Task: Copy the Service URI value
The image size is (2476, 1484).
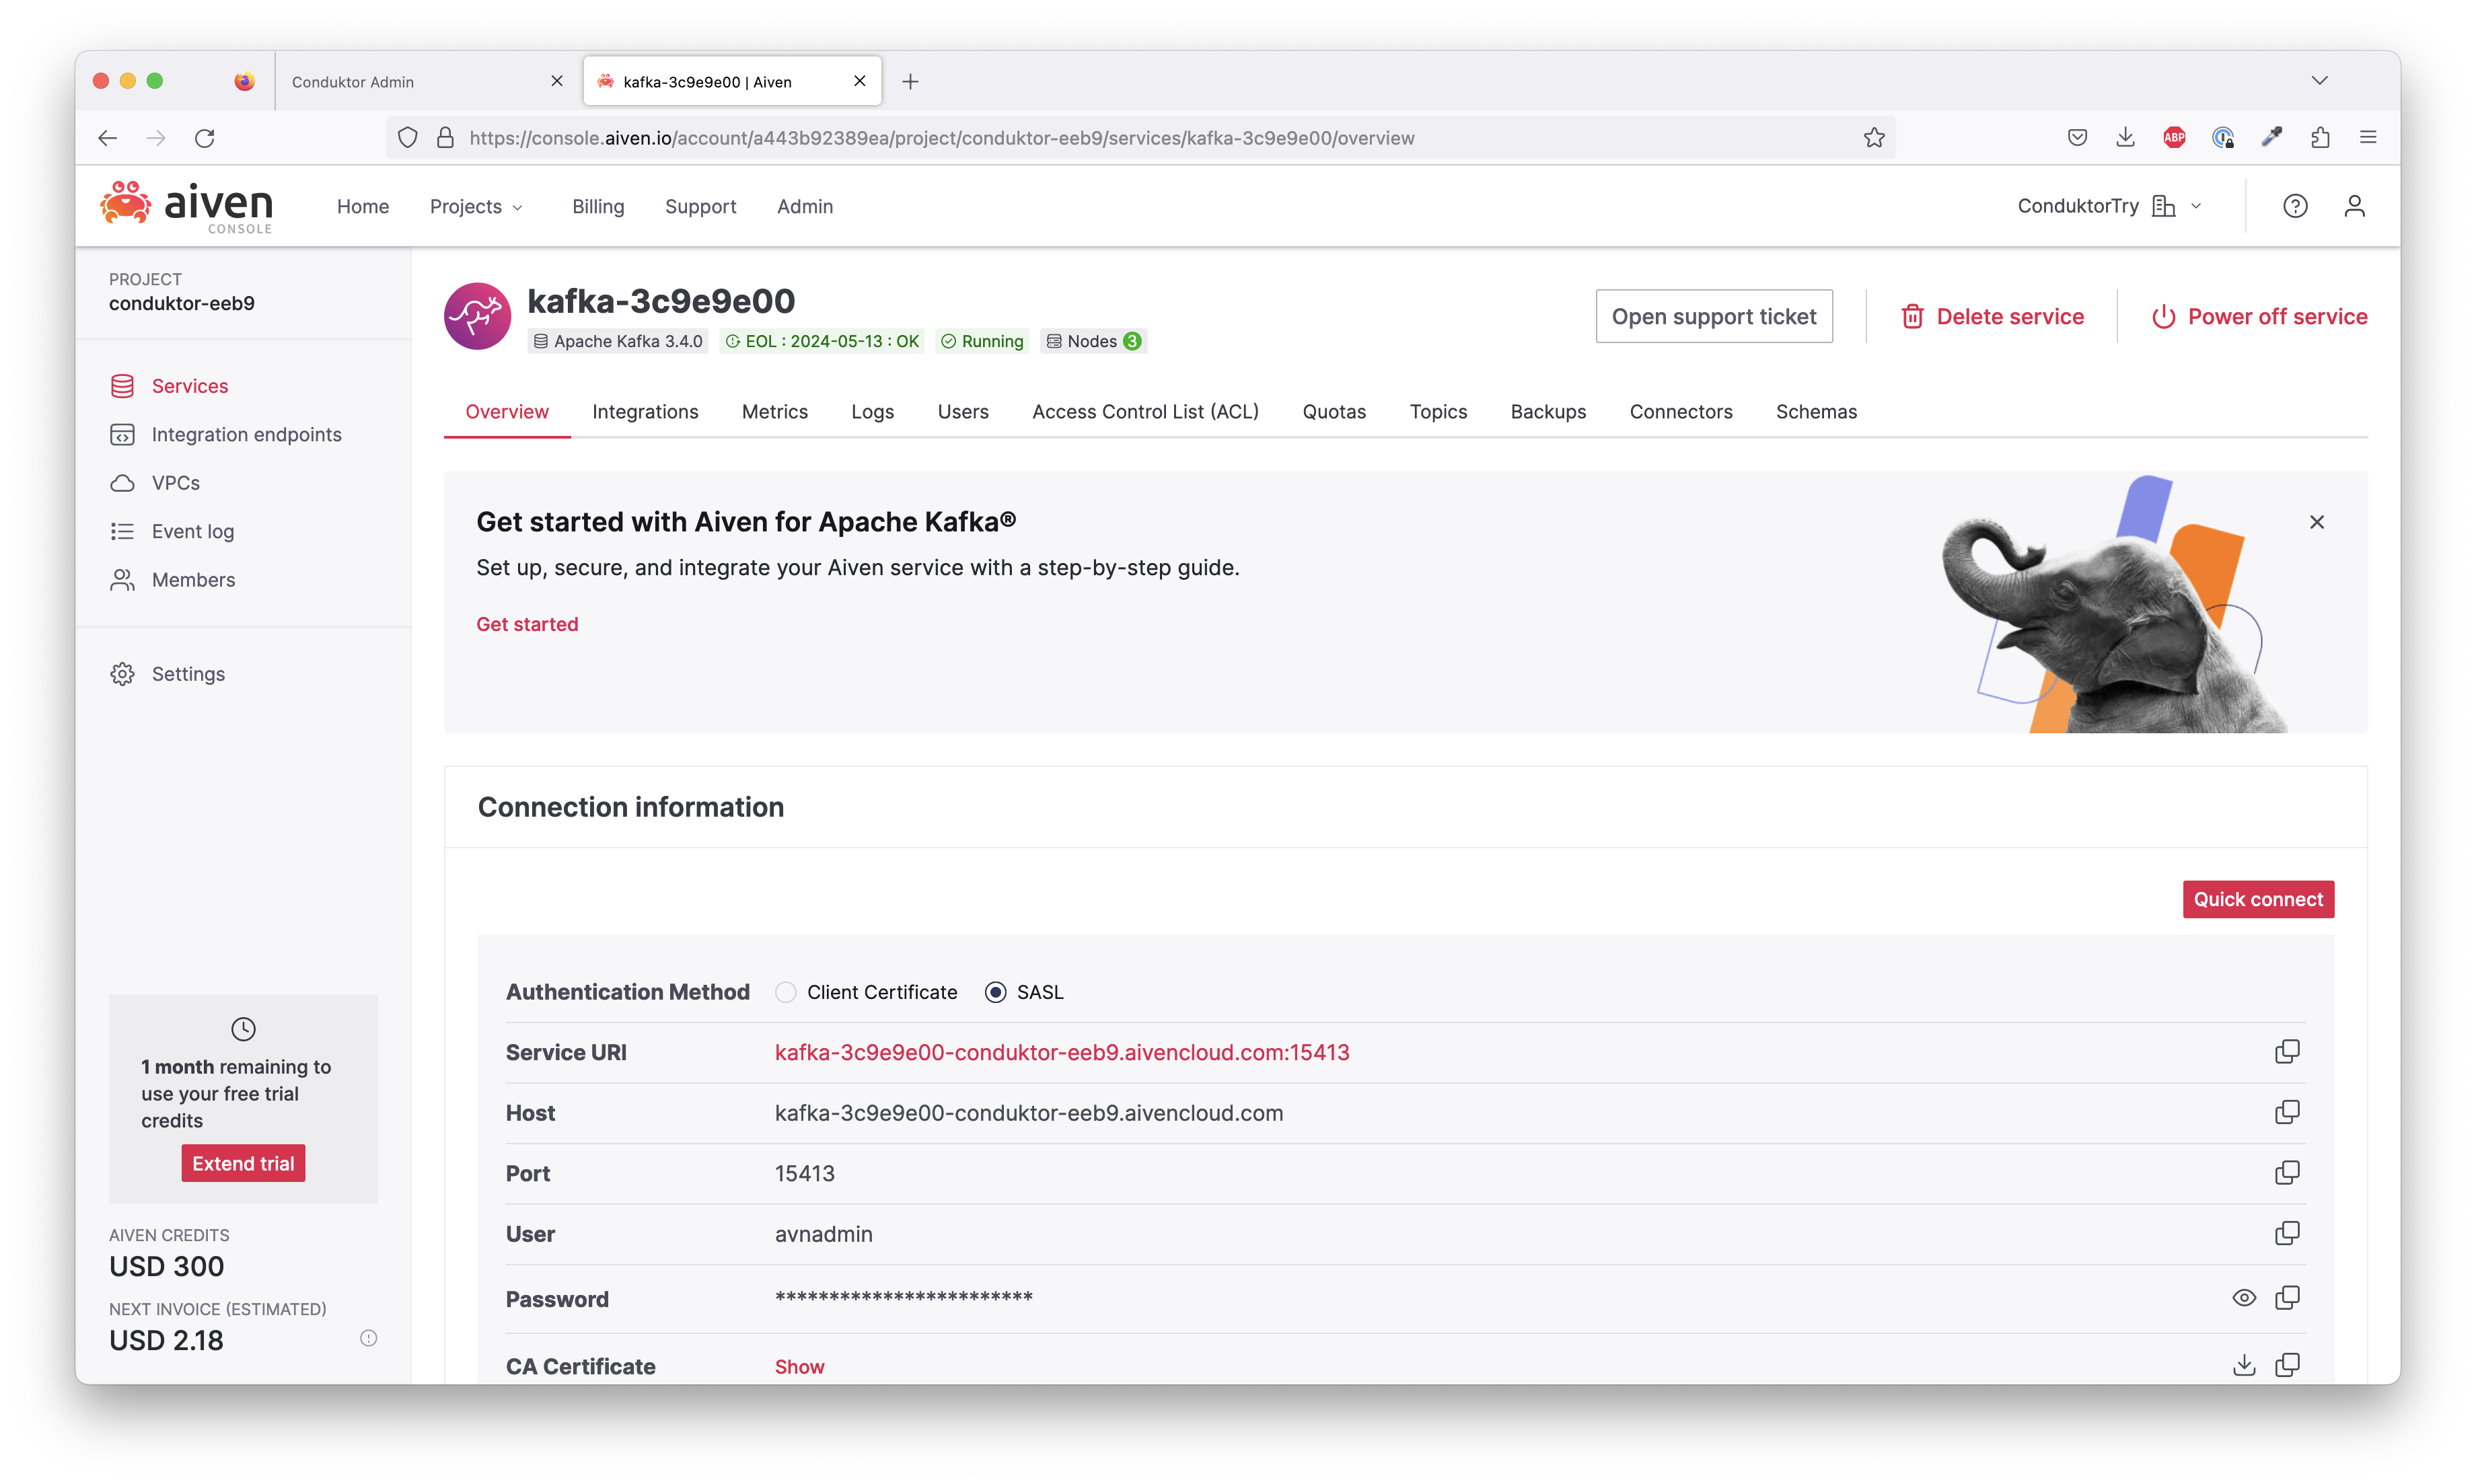Action: pyautogui.click(x=2286, y=1052)
